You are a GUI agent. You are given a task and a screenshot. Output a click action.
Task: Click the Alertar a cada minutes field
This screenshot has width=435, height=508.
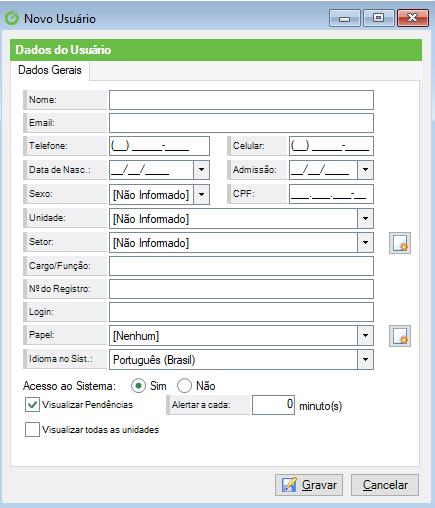coord(273,405)
